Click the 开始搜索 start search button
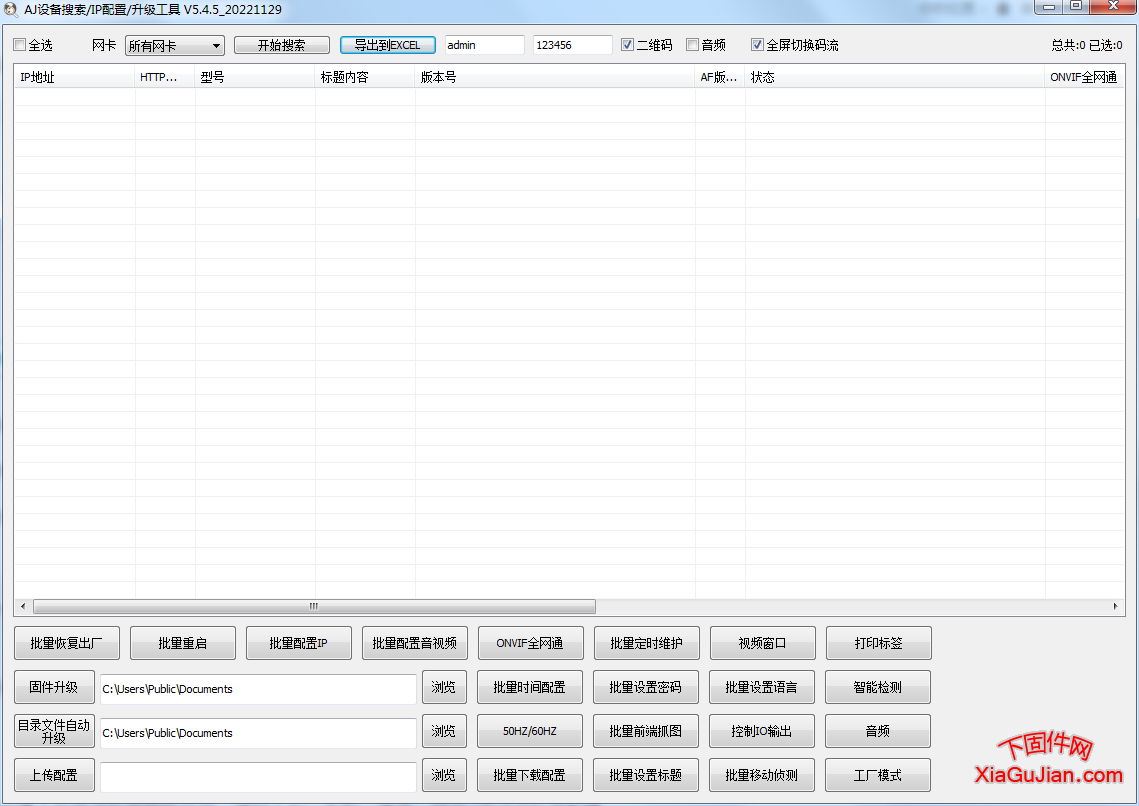The width and height of the screenshot is (1139, 806). click(281, 46)
